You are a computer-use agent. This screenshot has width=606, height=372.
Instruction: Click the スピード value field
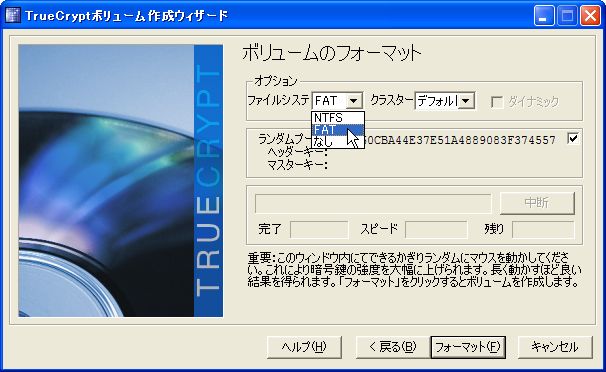pyautogui.click(x=436, y=229)
